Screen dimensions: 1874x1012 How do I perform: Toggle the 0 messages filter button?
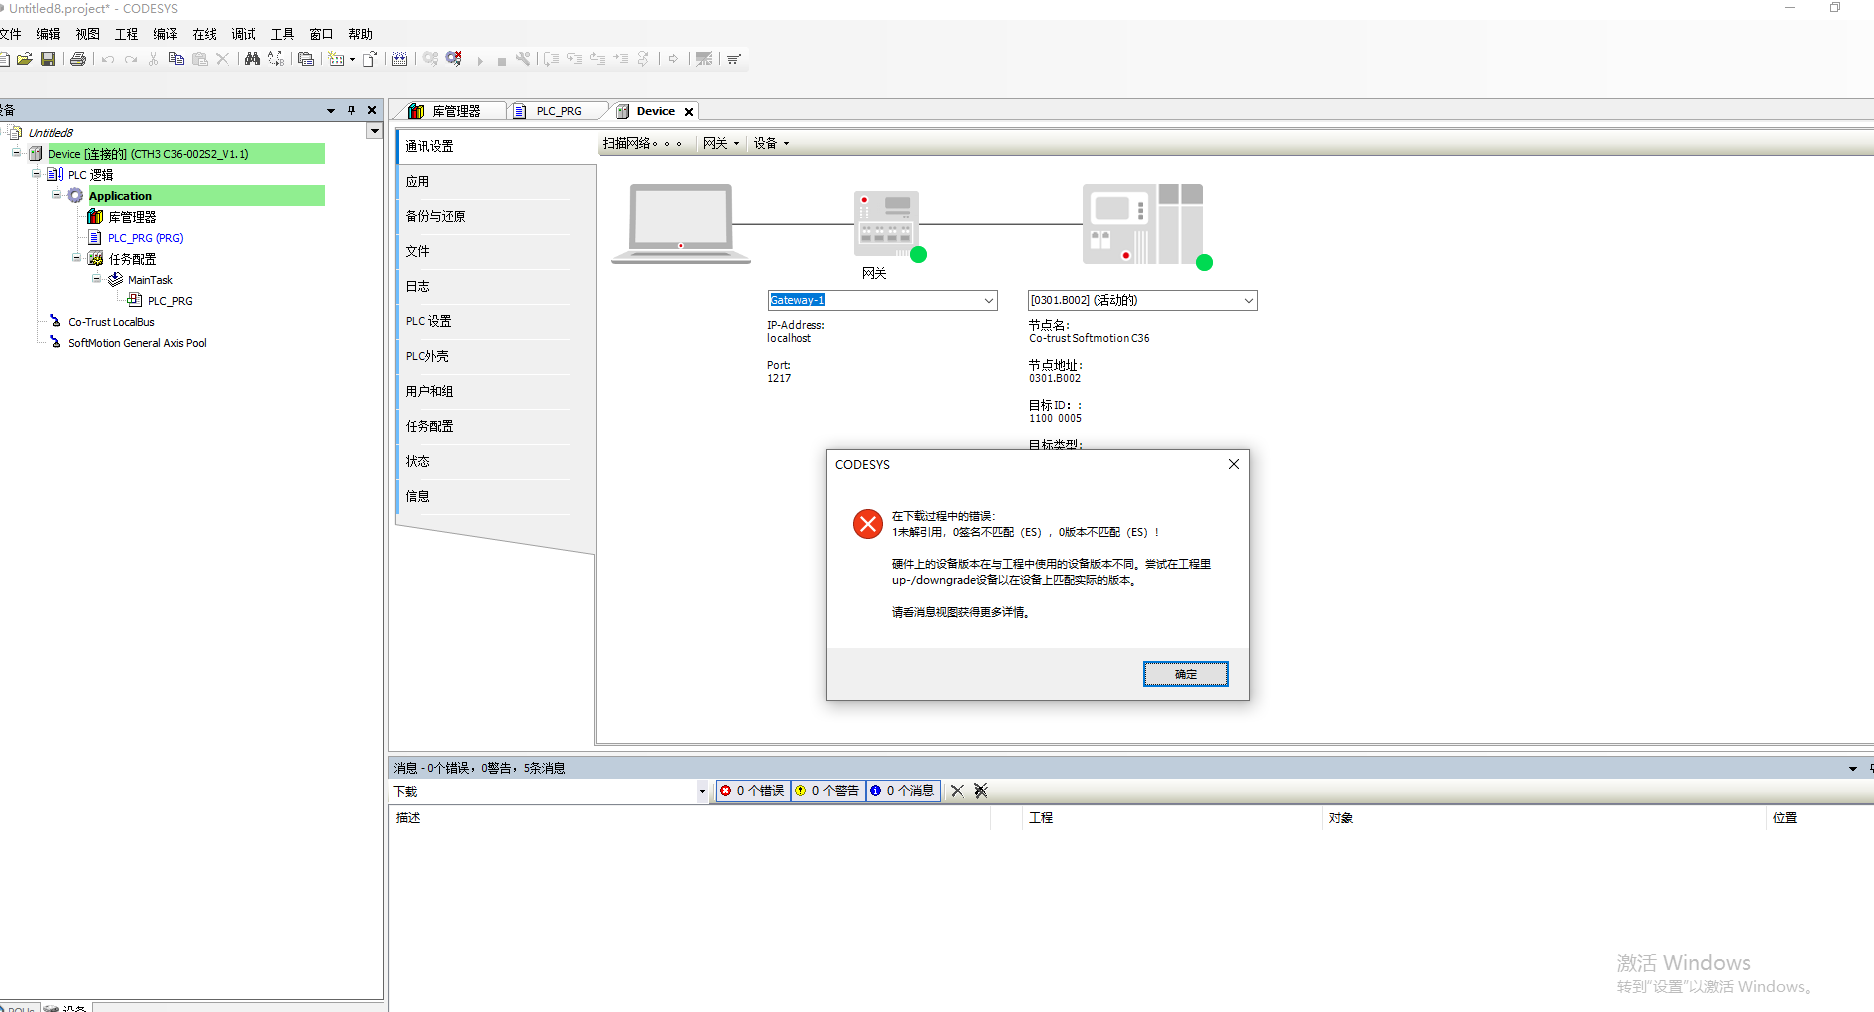(x=903, y=791)
